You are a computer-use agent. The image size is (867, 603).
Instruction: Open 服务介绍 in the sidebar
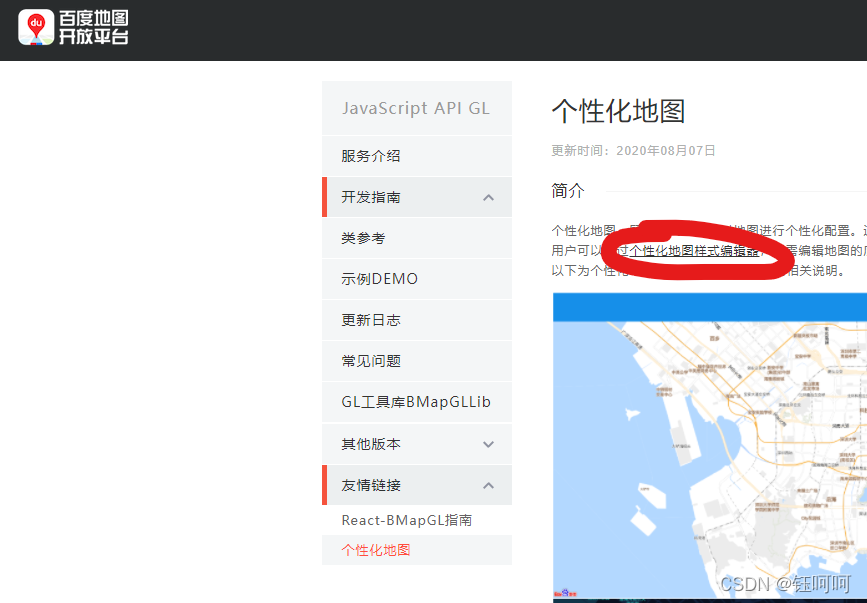(x=417, y=156)
